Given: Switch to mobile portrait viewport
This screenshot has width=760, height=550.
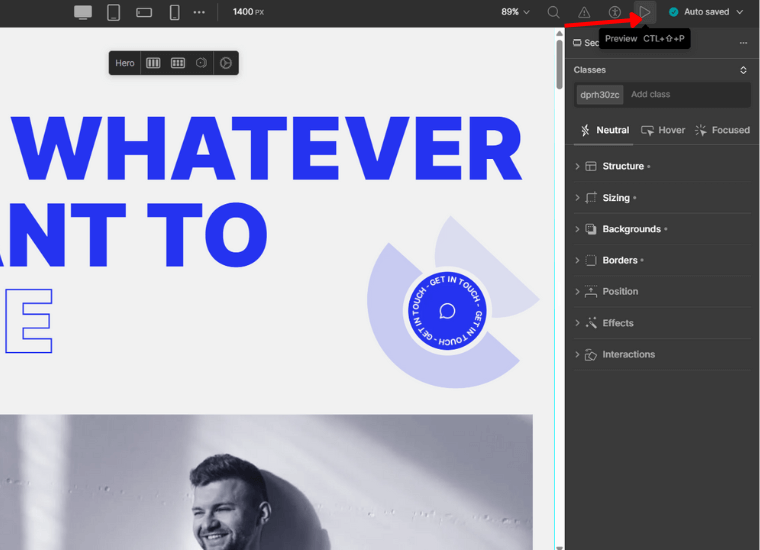Looking at the screenshot, I should [x=174, y=12].
